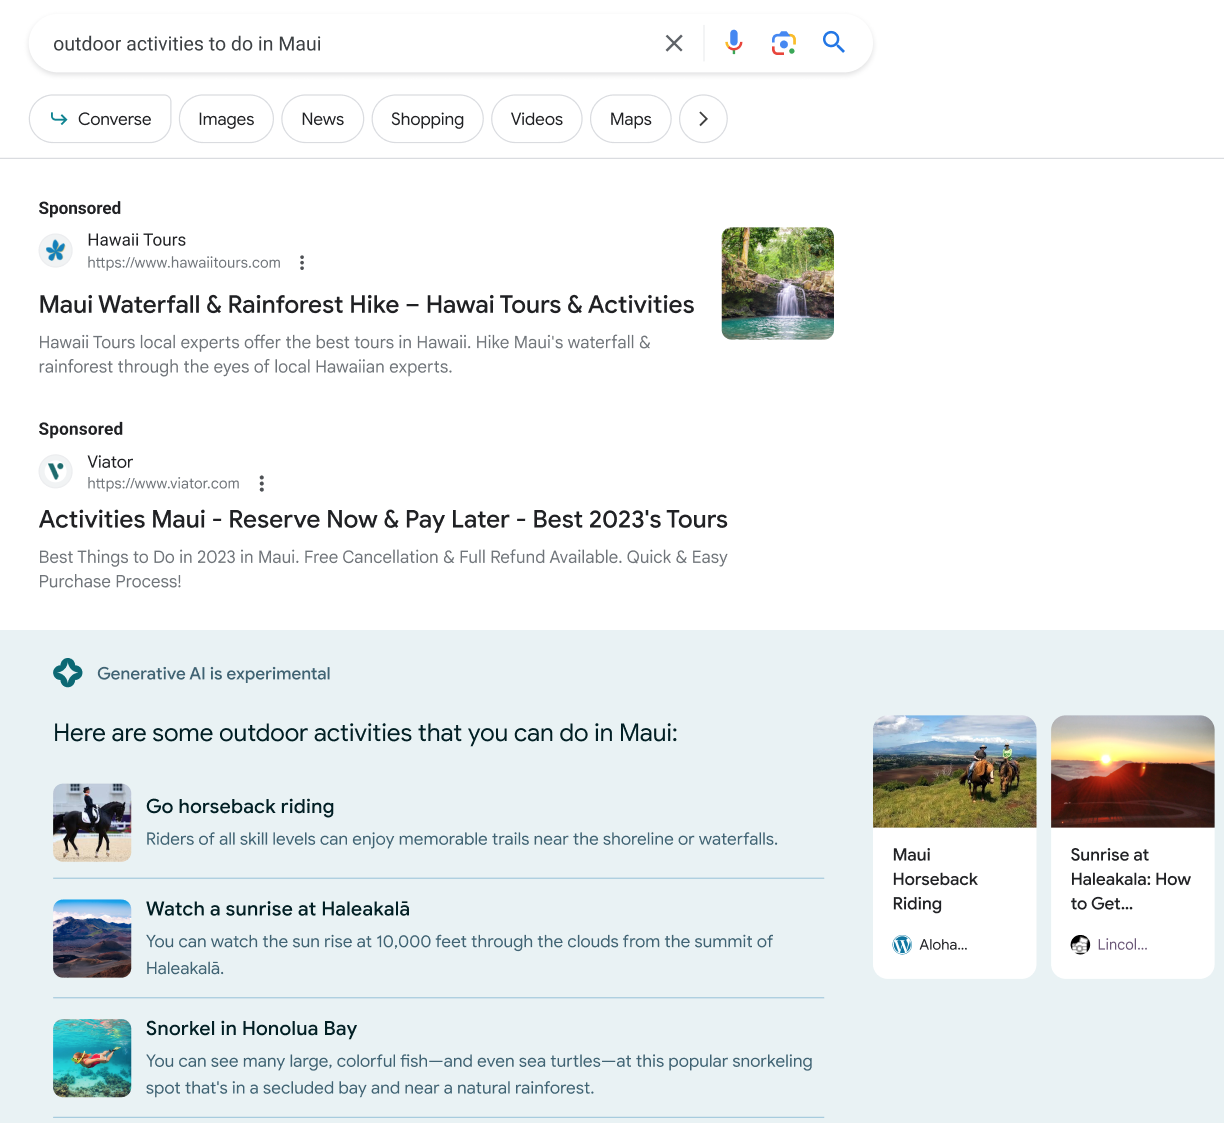Viewport: 1224px width, 1123px height.
Task: Open the Activities Maui Reserve Now ad
Action: [383, 520]
